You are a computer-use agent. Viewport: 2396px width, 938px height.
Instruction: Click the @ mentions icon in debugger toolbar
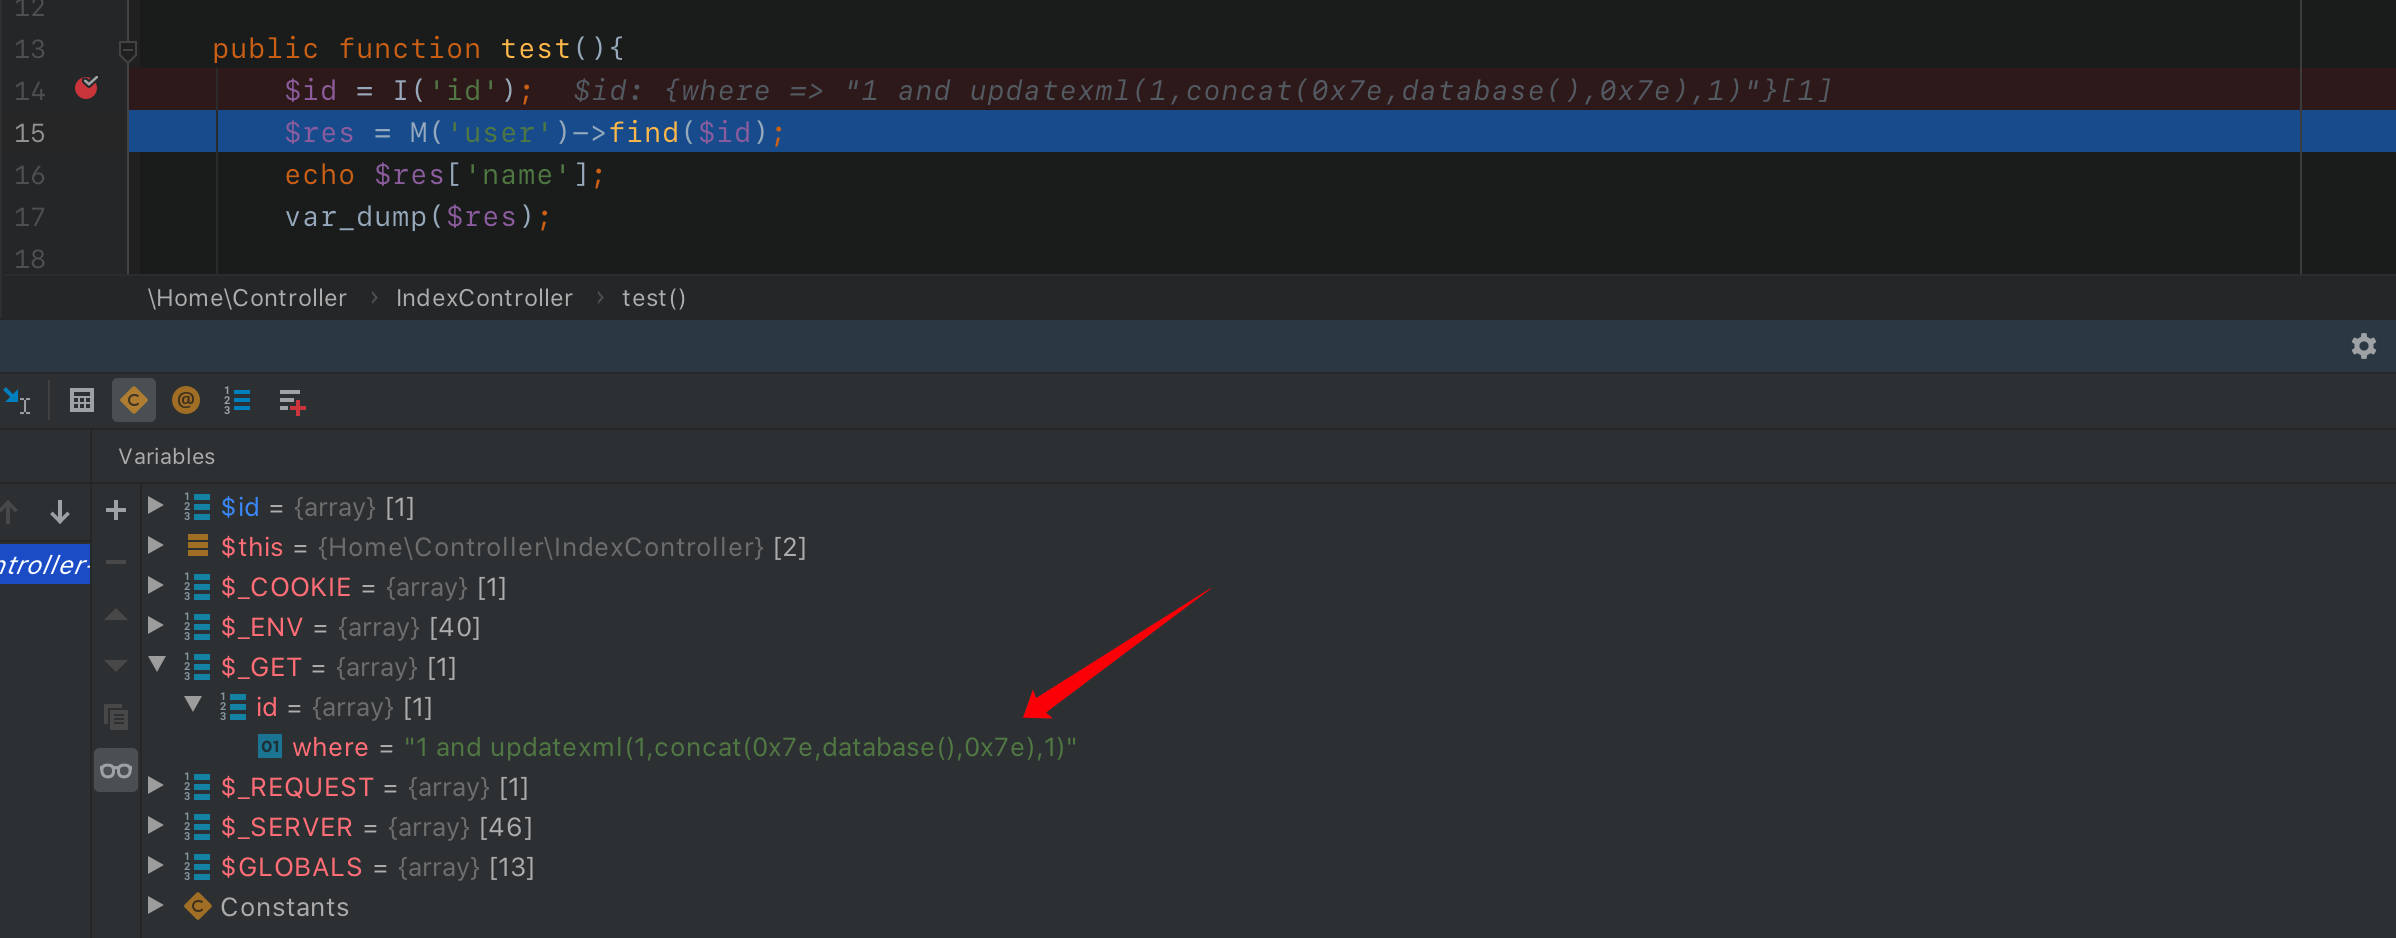pyautogui.click(x=186, y=400)
